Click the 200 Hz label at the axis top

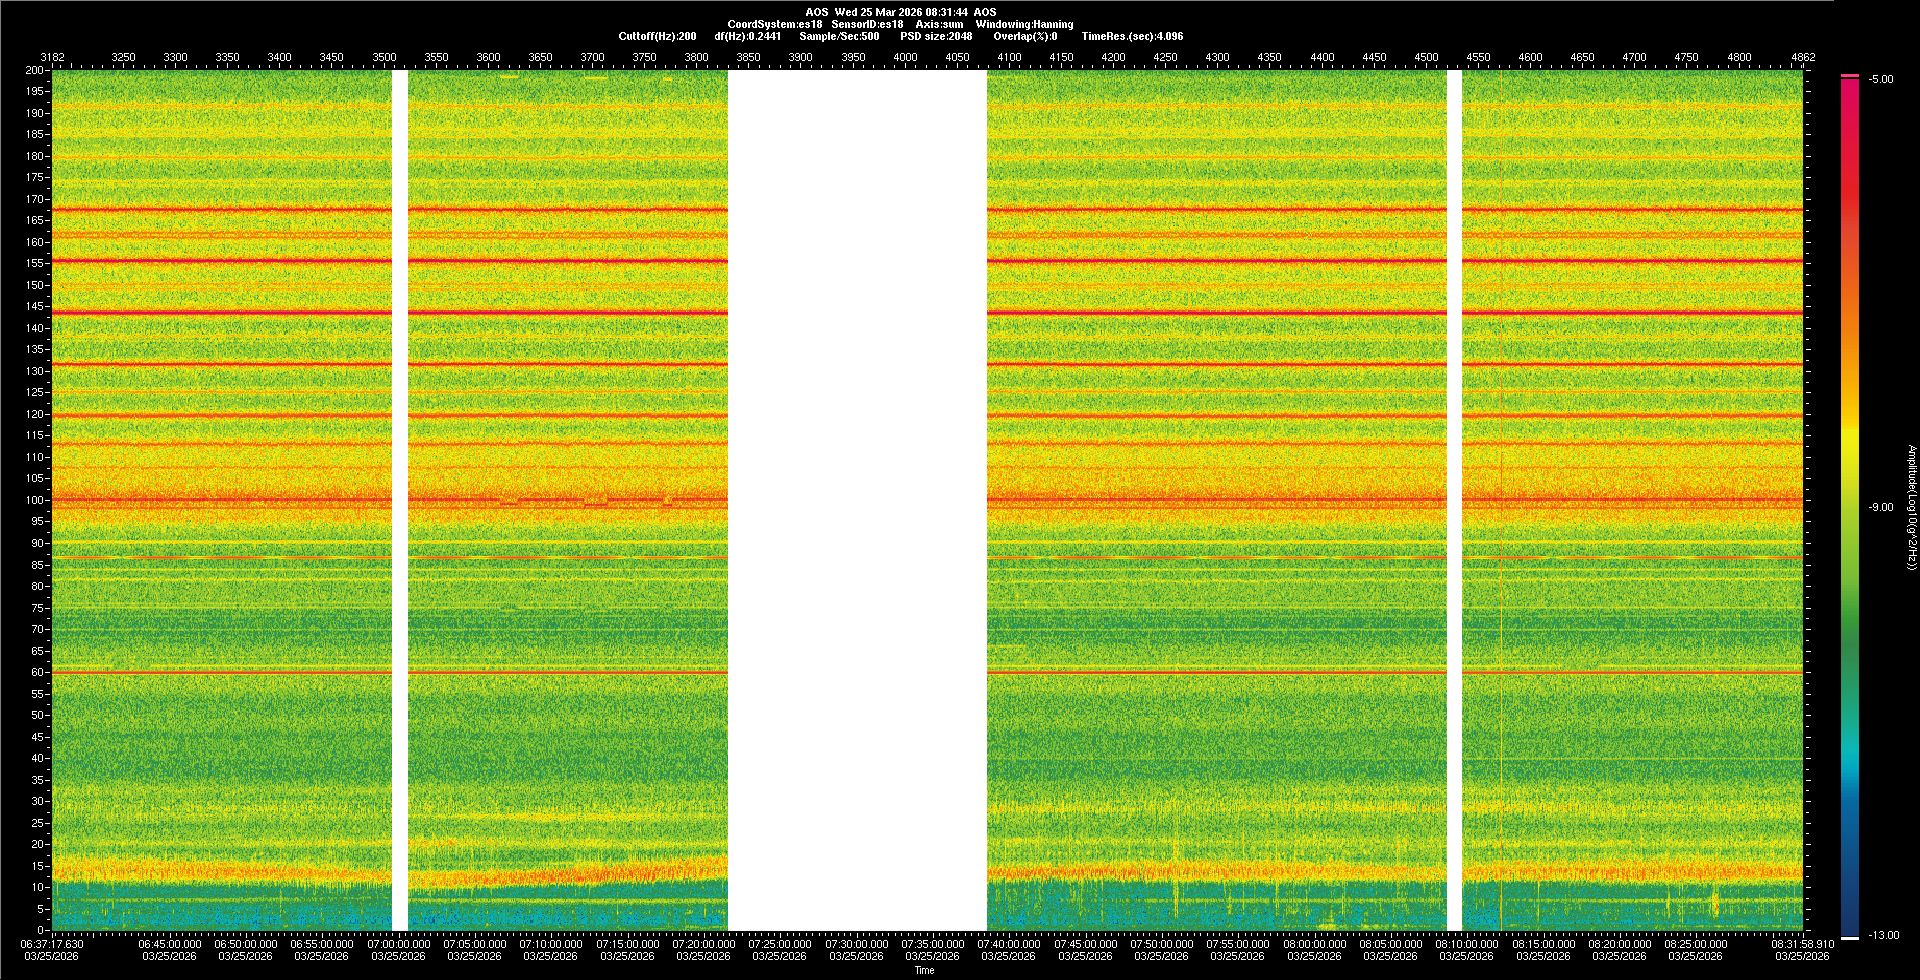click(35, 70)
